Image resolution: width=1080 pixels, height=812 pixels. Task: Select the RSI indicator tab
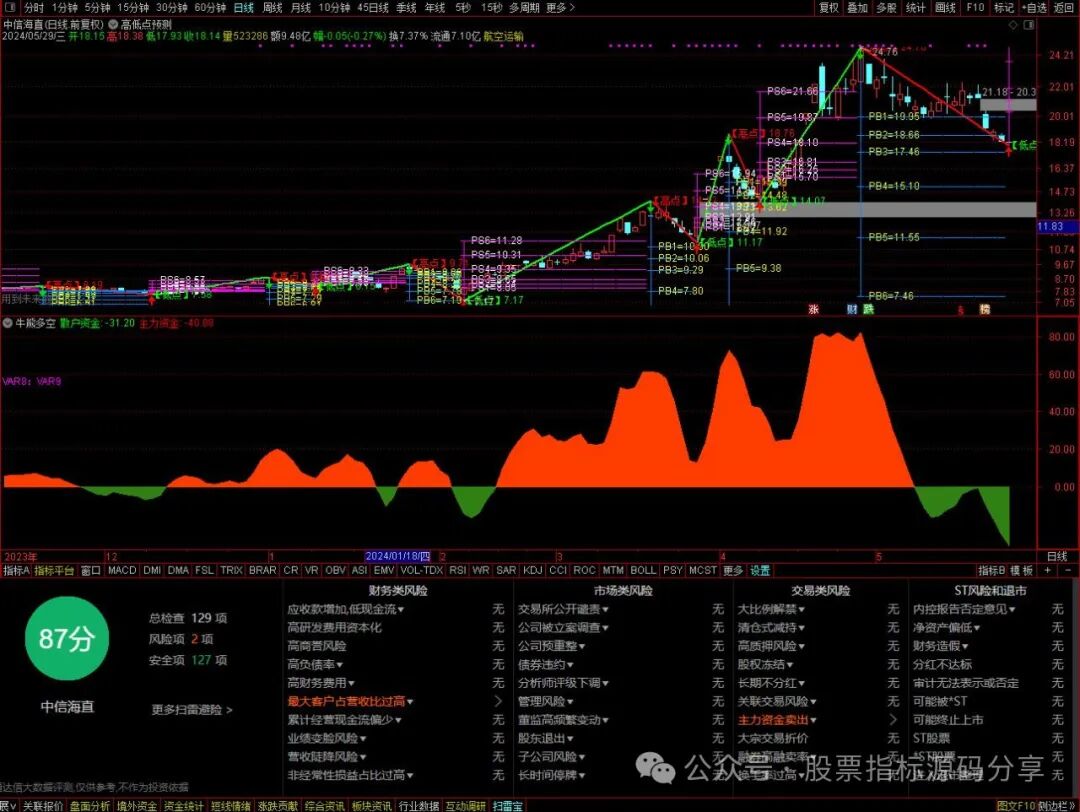pyautogui.click(x=457, y=570)
